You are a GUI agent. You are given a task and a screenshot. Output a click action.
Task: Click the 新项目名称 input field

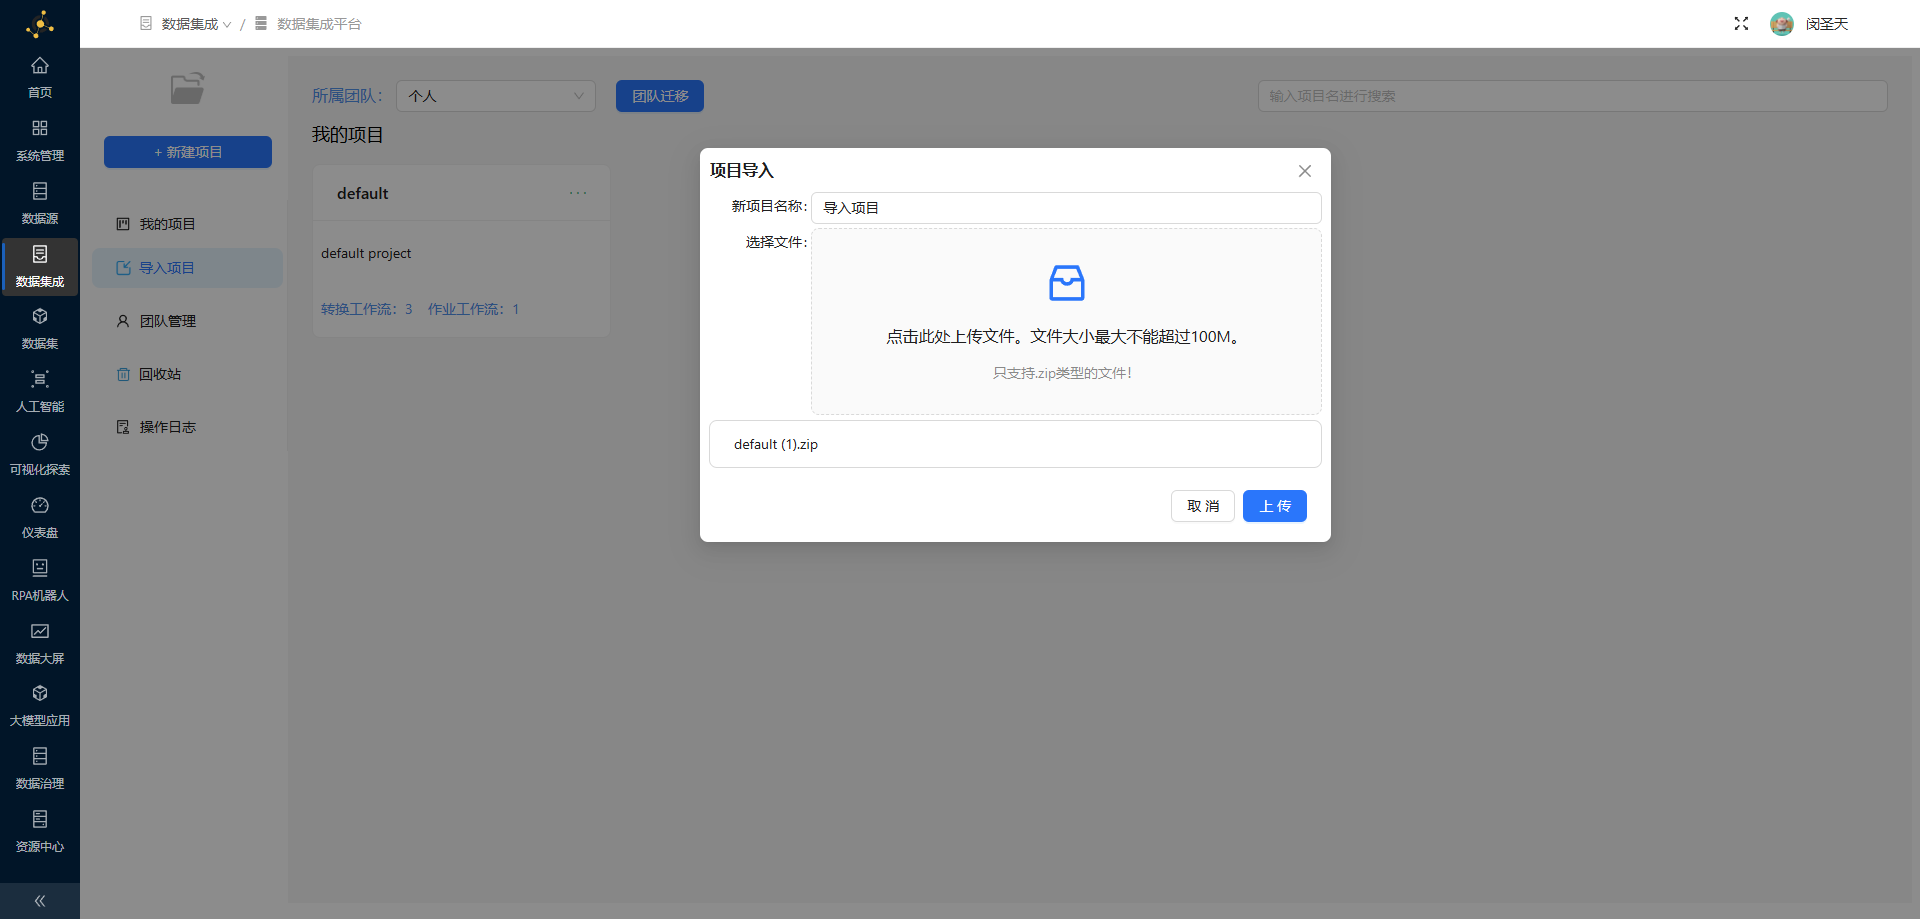(x=1065, y=208)
